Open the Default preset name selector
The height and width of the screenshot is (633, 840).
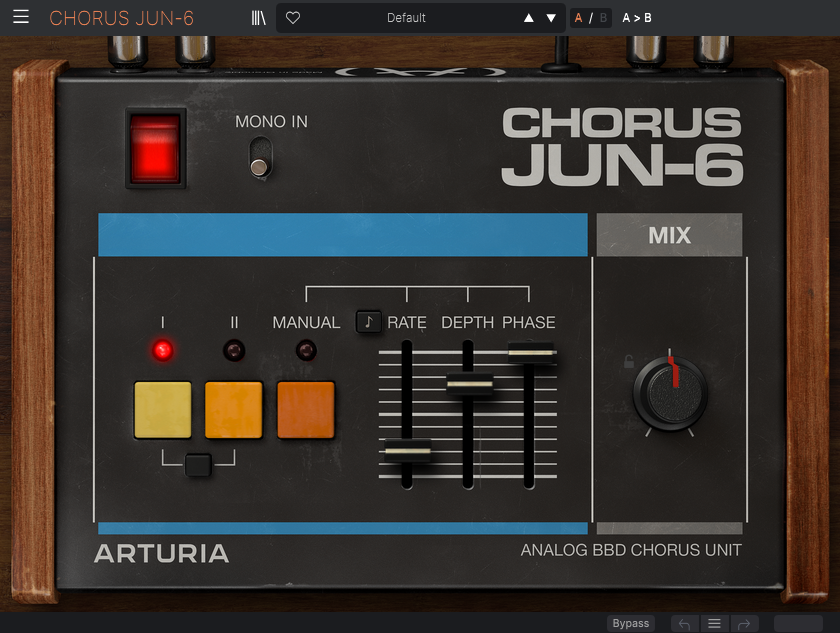point(406,18)
